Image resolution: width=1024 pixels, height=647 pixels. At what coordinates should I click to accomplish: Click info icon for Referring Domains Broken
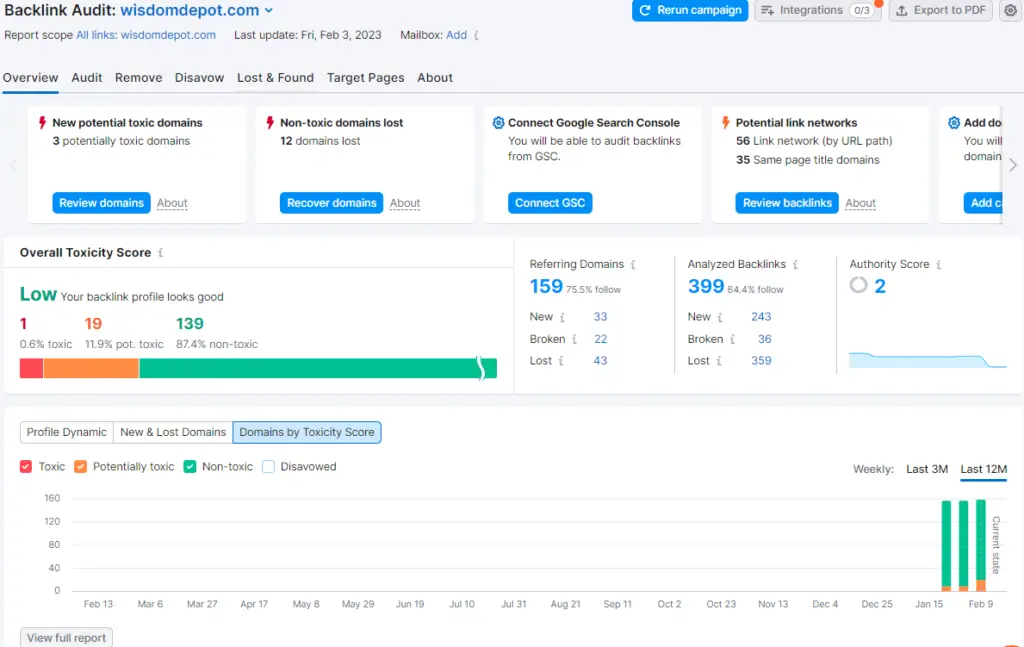(574, 339)
